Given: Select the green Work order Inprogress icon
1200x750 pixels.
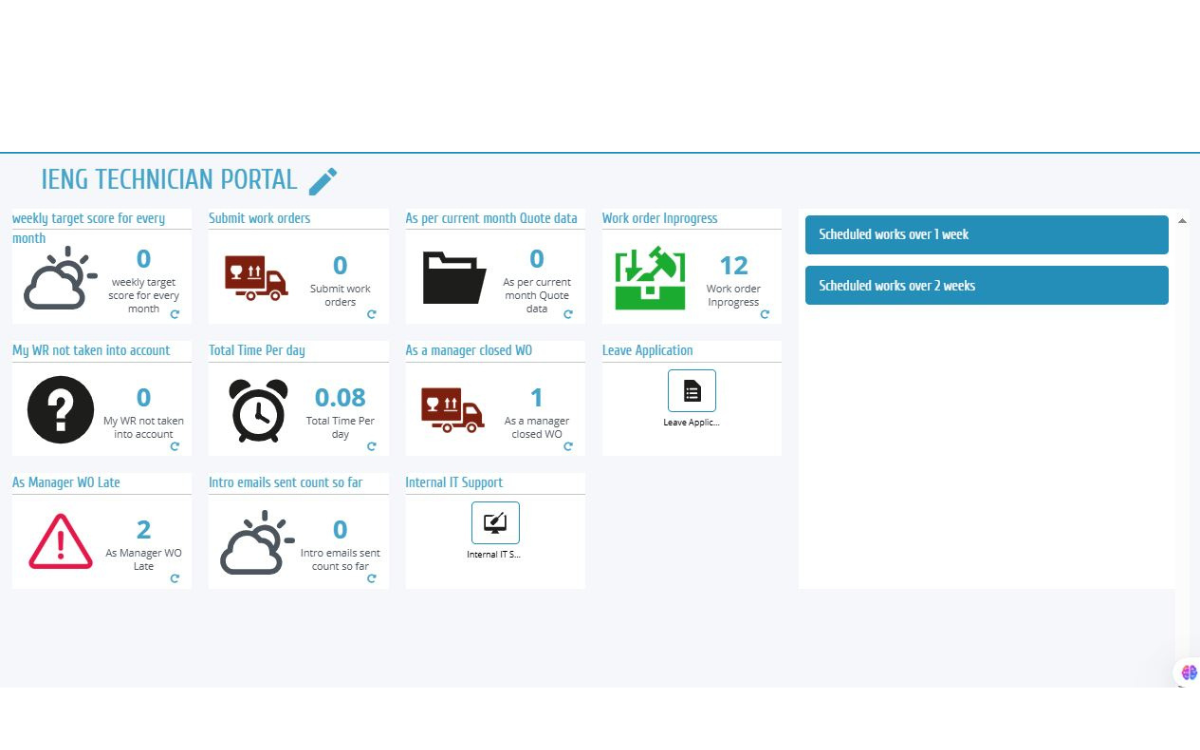Looking at the screenshot, I should point(651,277).
